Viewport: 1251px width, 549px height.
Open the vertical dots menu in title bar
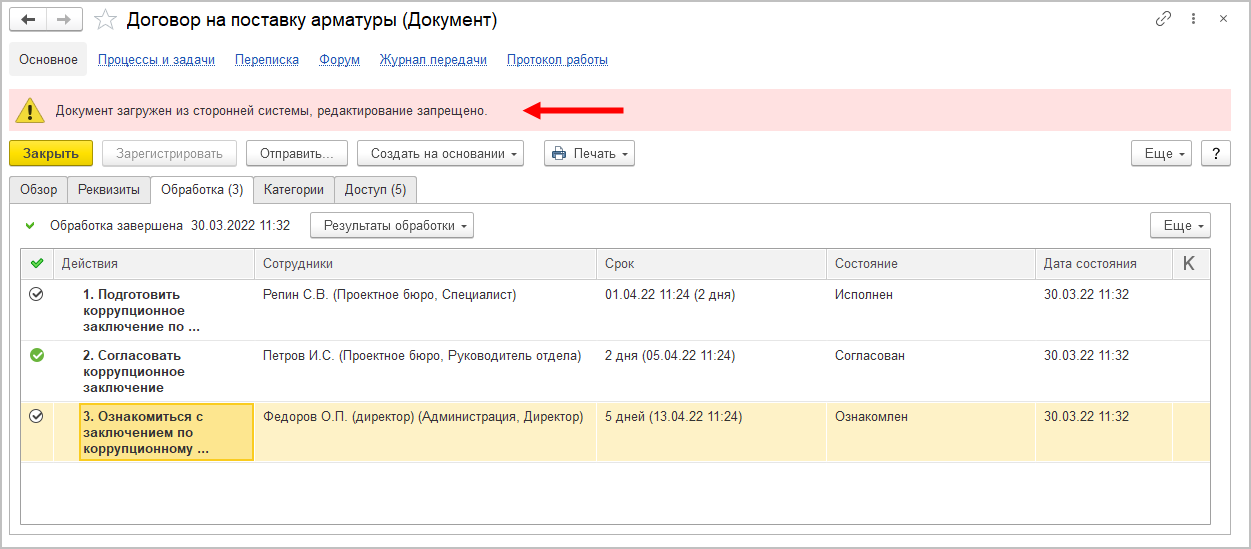1193,19
